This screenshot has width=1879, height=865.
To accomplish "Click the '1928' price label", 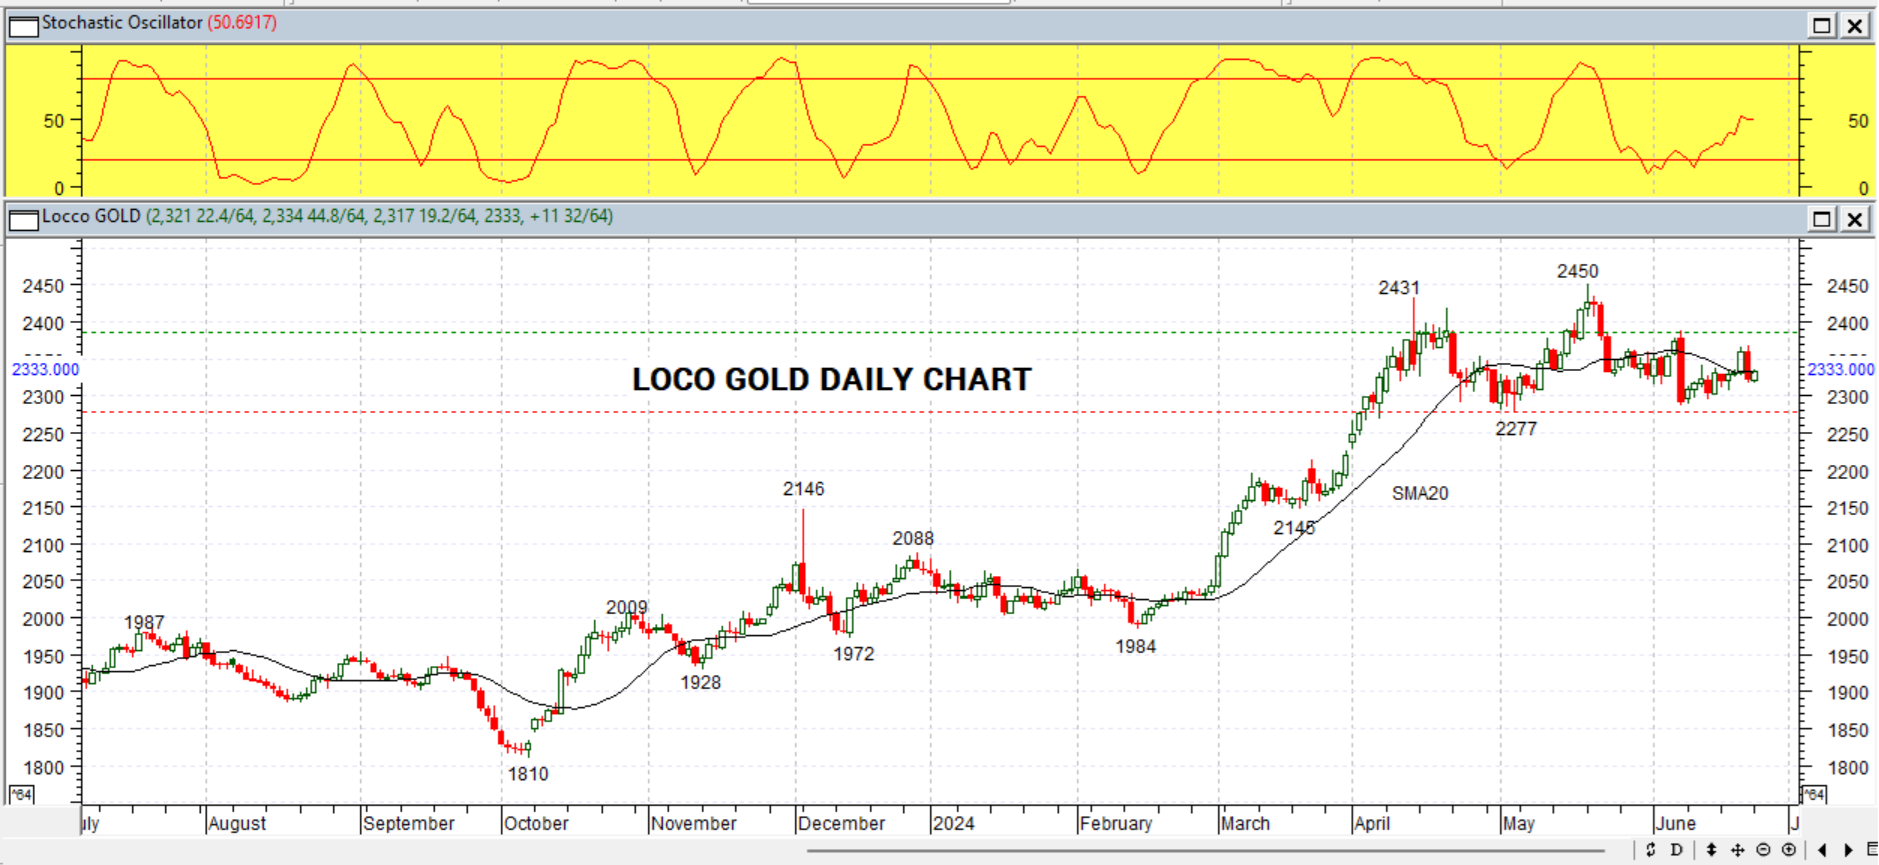I will point(701,683).
